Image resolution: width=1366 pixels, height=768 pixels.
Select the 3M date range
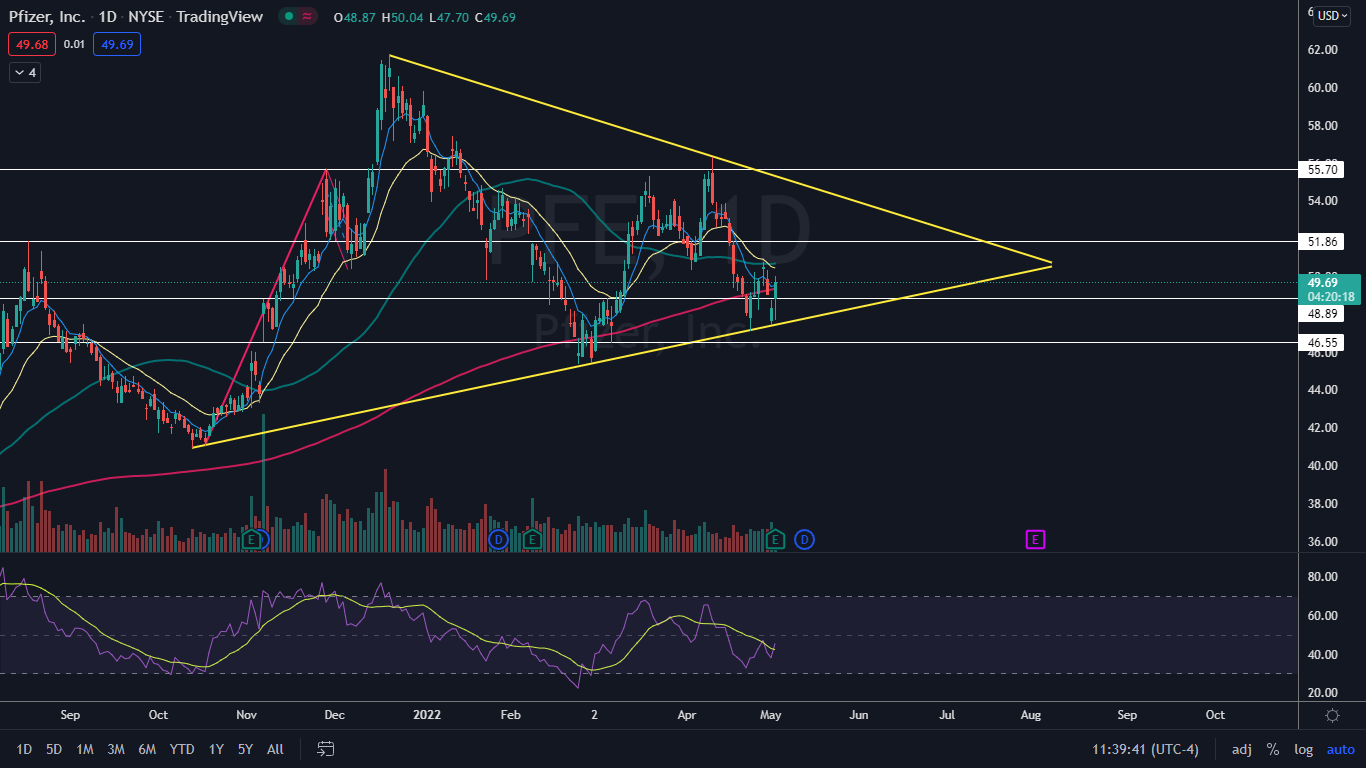click(x=116, y=749)
